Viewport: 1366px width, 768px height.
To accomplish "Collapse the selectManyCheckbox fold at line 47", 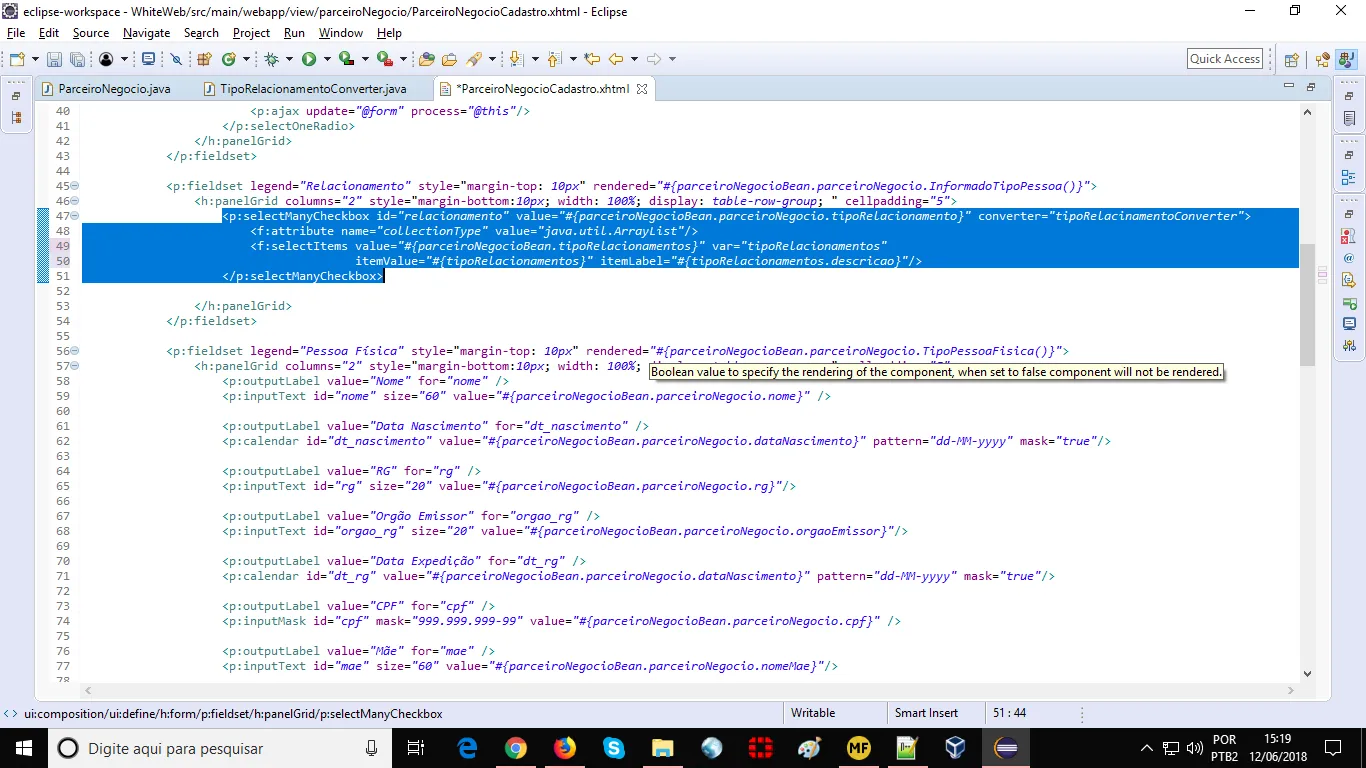I will [x=75, y=216].
